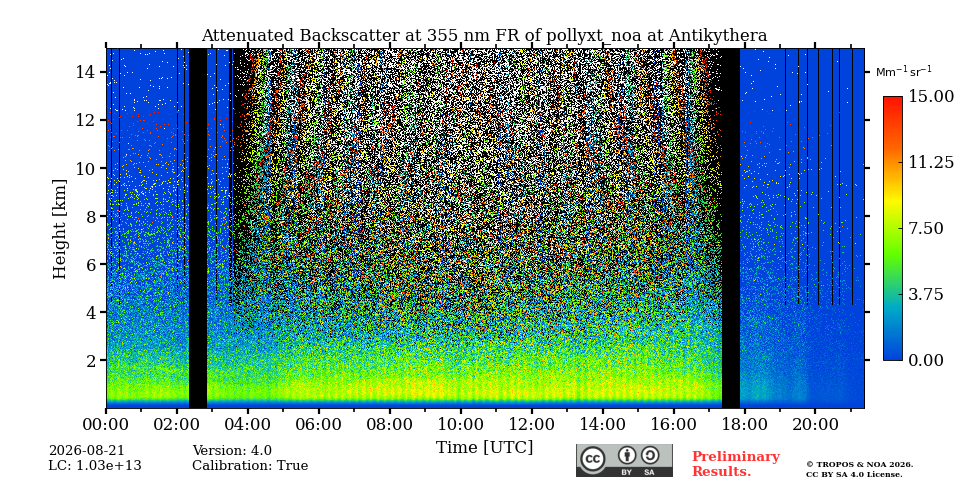Click the 'Calibration: True' text

pos(250,465)
